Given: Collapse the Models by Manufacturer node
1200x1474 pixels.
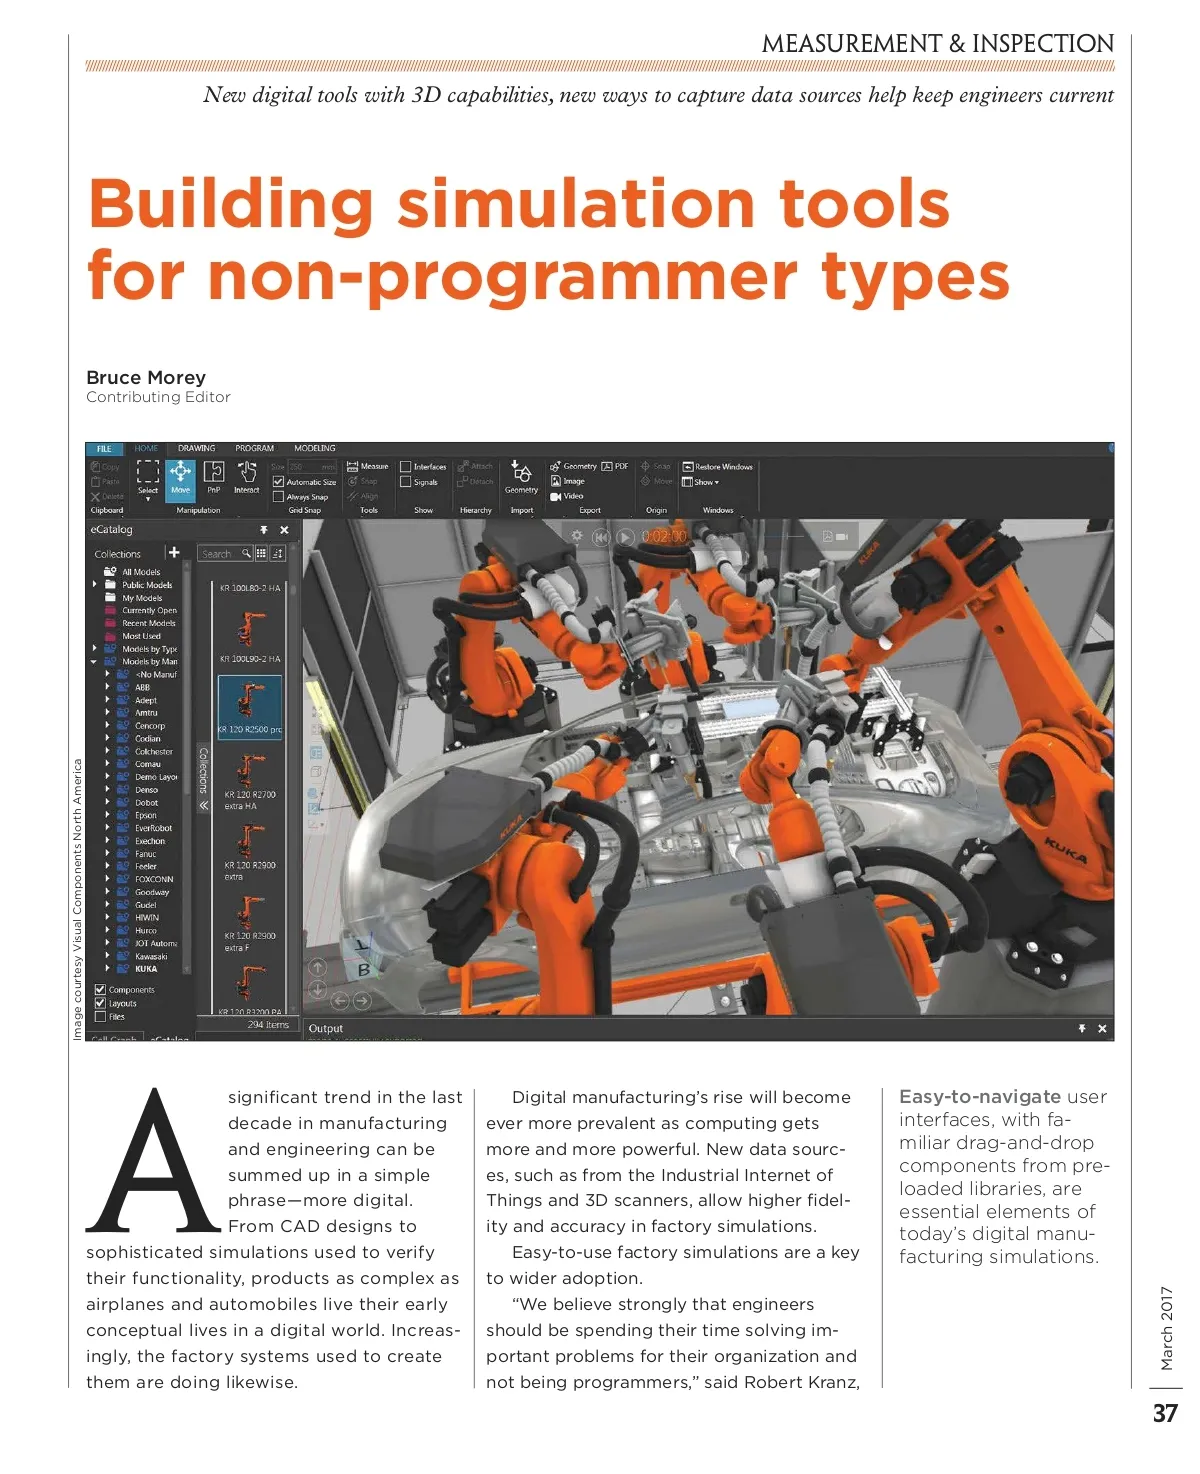Looking at the screenshot, I should point(95,661).
